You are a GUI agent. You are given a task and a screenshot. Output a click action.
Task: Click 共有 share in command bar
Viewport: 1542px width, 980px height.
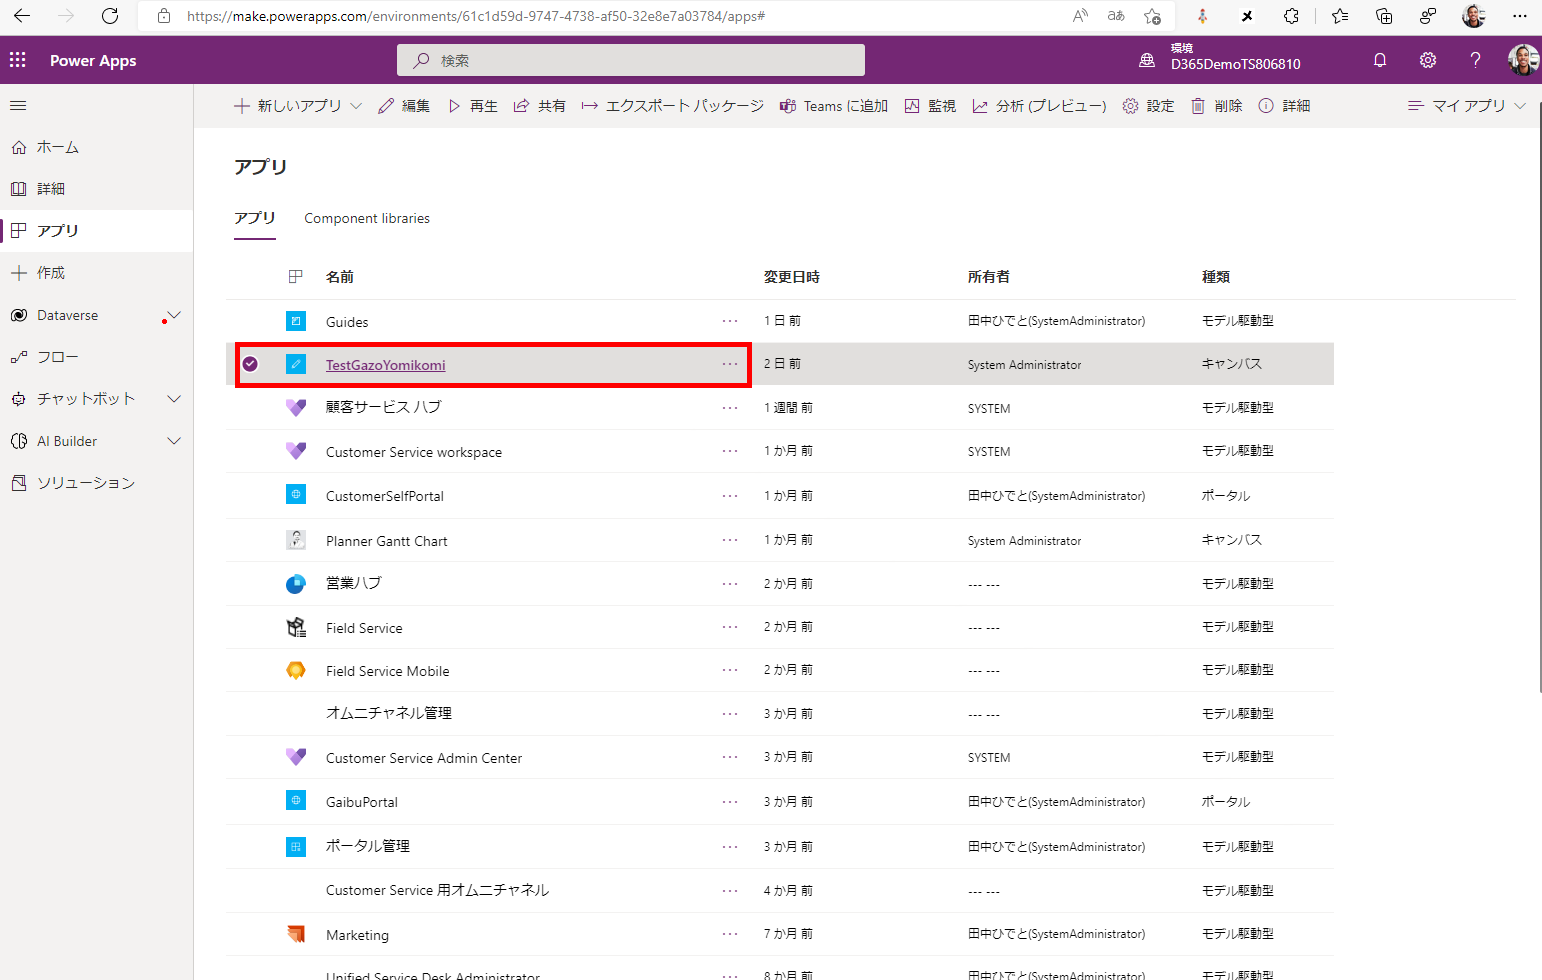[x=540, y=106]
